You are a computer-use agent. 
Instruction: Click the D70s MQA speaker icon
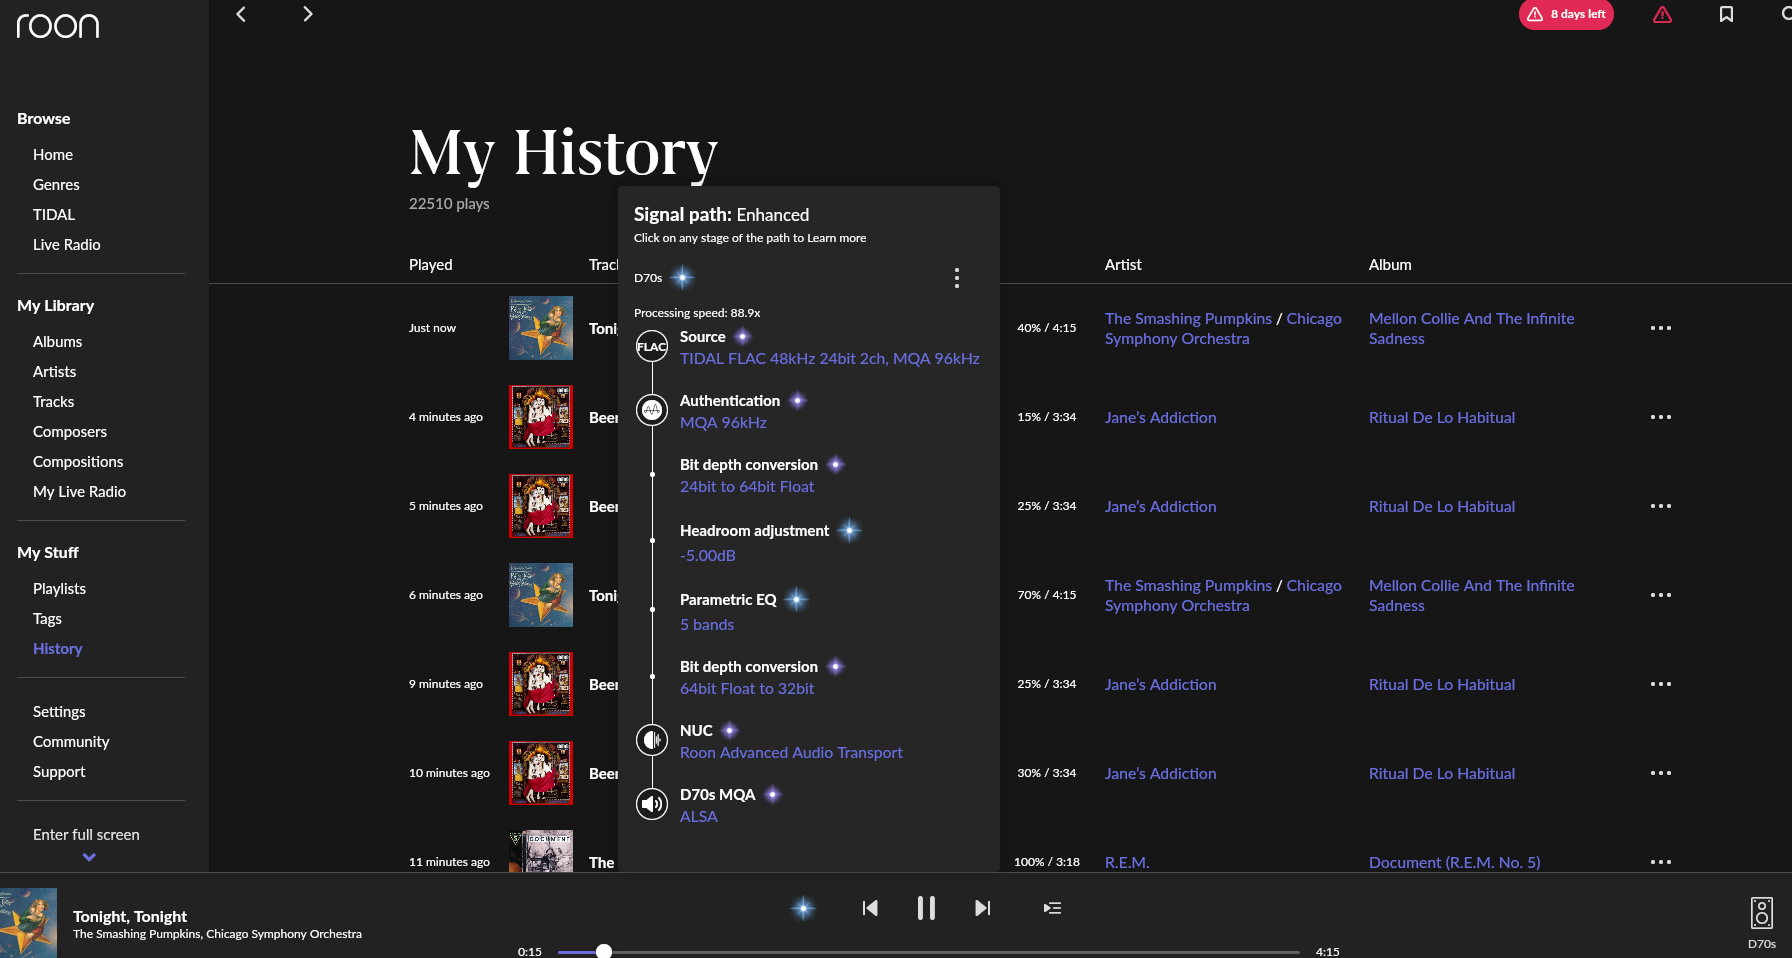[x=652, y=804]
